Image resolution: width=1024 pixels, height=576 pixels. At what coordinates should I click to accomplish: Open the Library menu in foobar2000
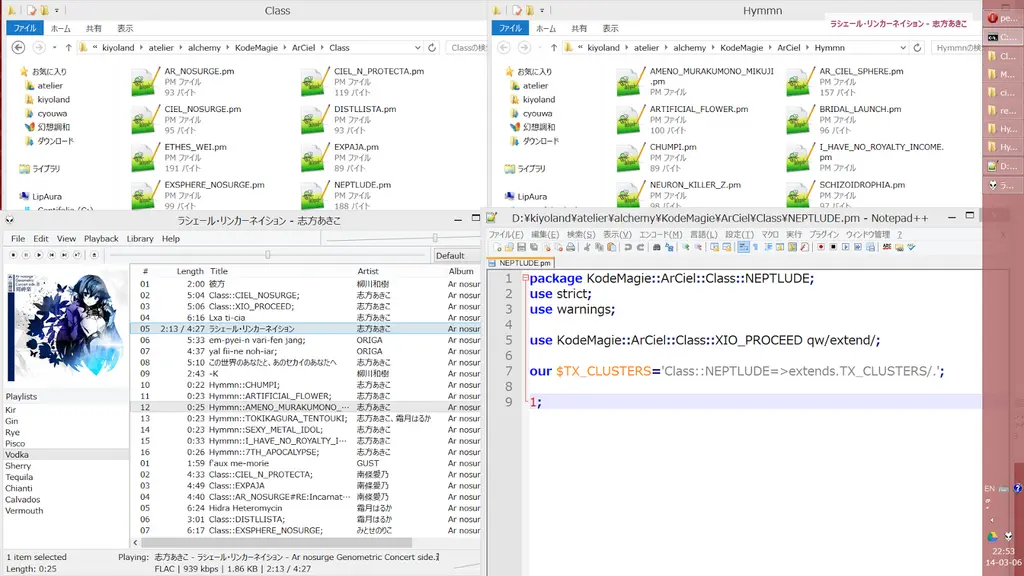[140, 238]
